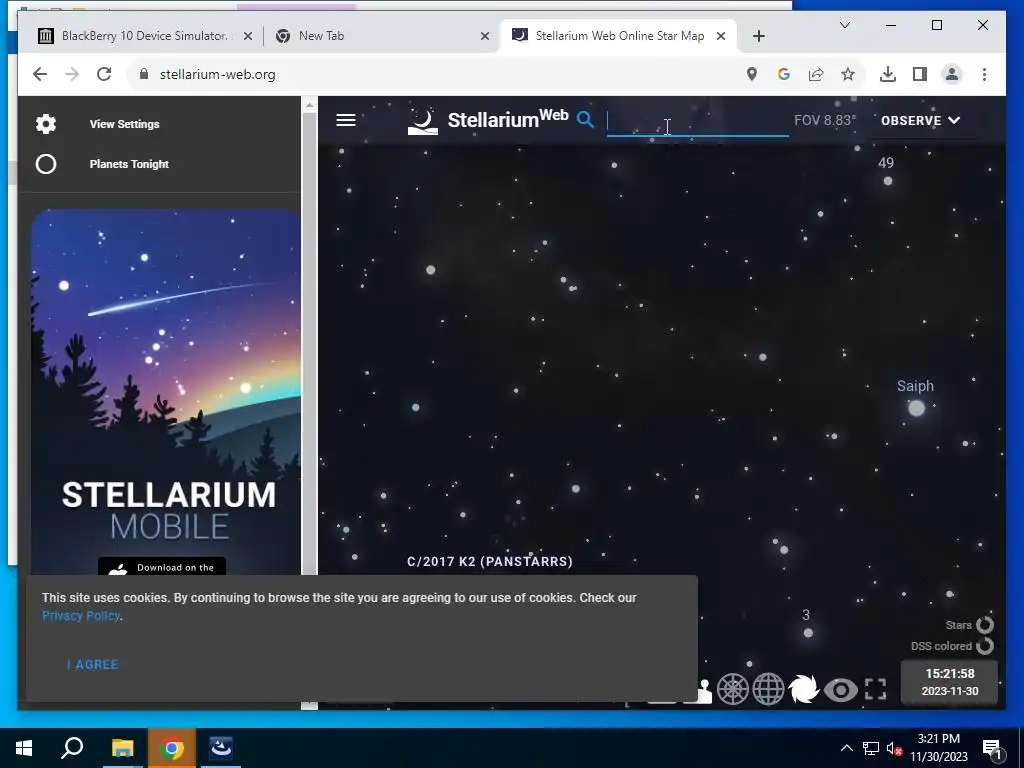
Task: Click the Planets Tonight circle icon
Action: (x=46, y=164)
